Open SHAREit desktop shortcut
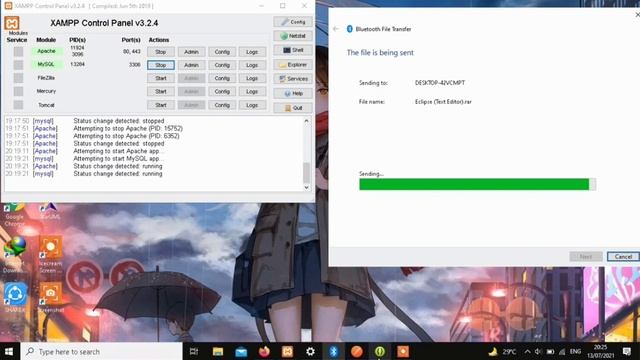This screenshot has width=640, height=360. (15, 298)
